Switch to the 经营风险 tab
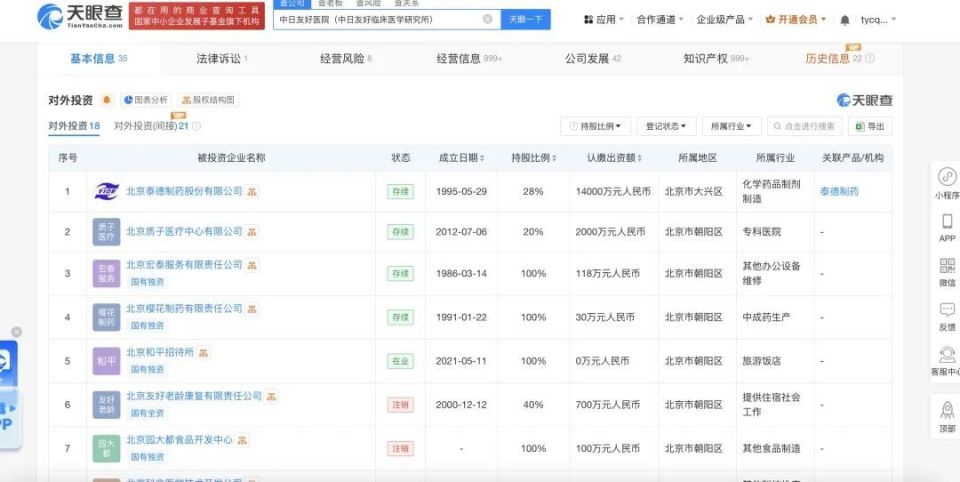Image resolution: width=960 pixels, height=482 pixels. [x=346, y=59]
